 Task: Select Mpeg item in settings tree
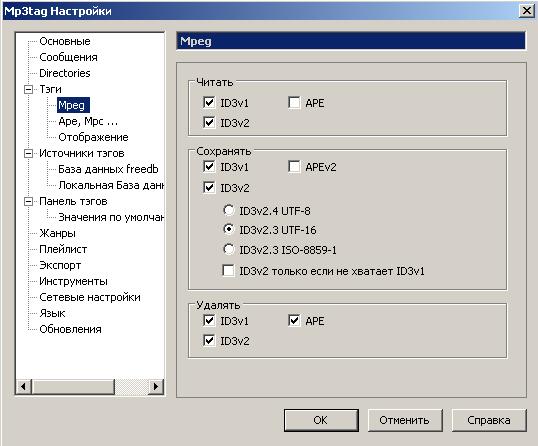pyautogui.click(x=73, y=105)
